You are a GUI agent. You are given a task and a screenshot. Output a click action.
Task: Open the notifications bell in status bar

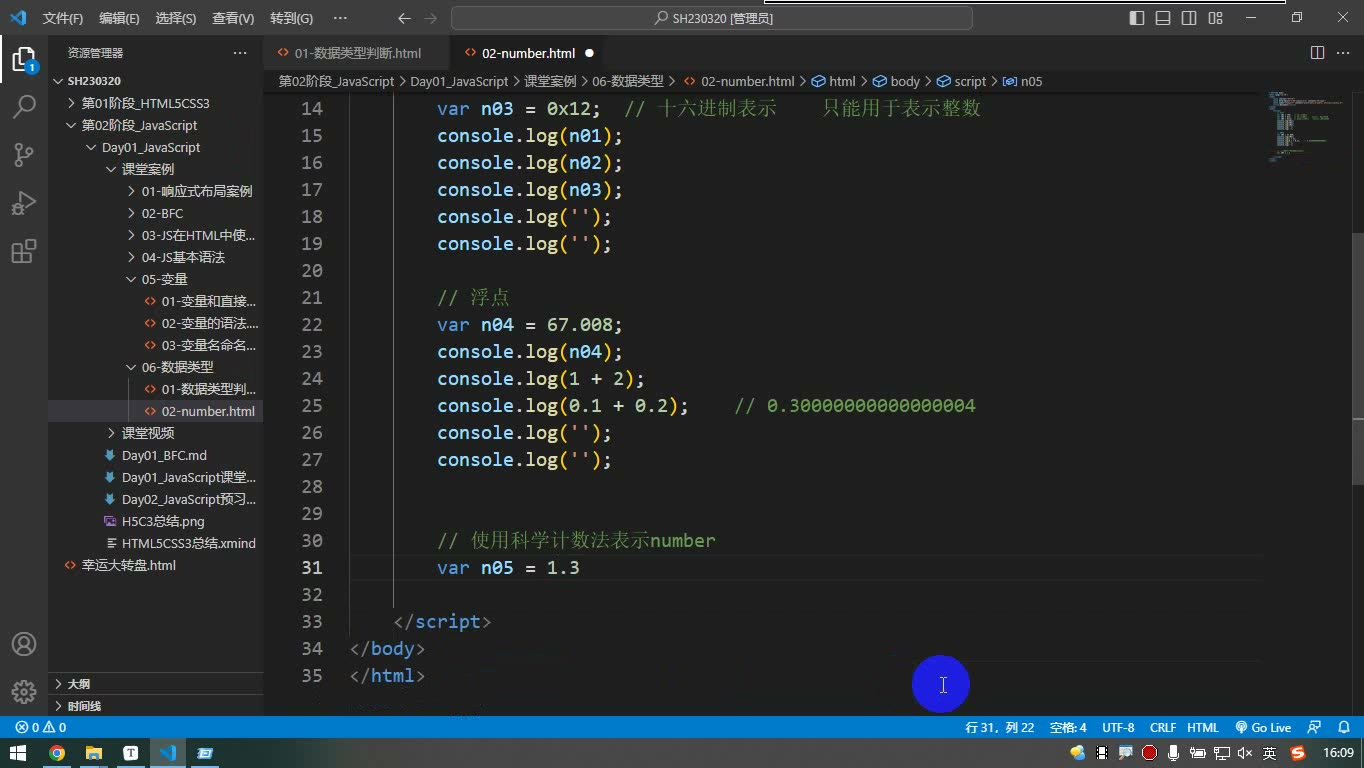(x=1345, y=728)
